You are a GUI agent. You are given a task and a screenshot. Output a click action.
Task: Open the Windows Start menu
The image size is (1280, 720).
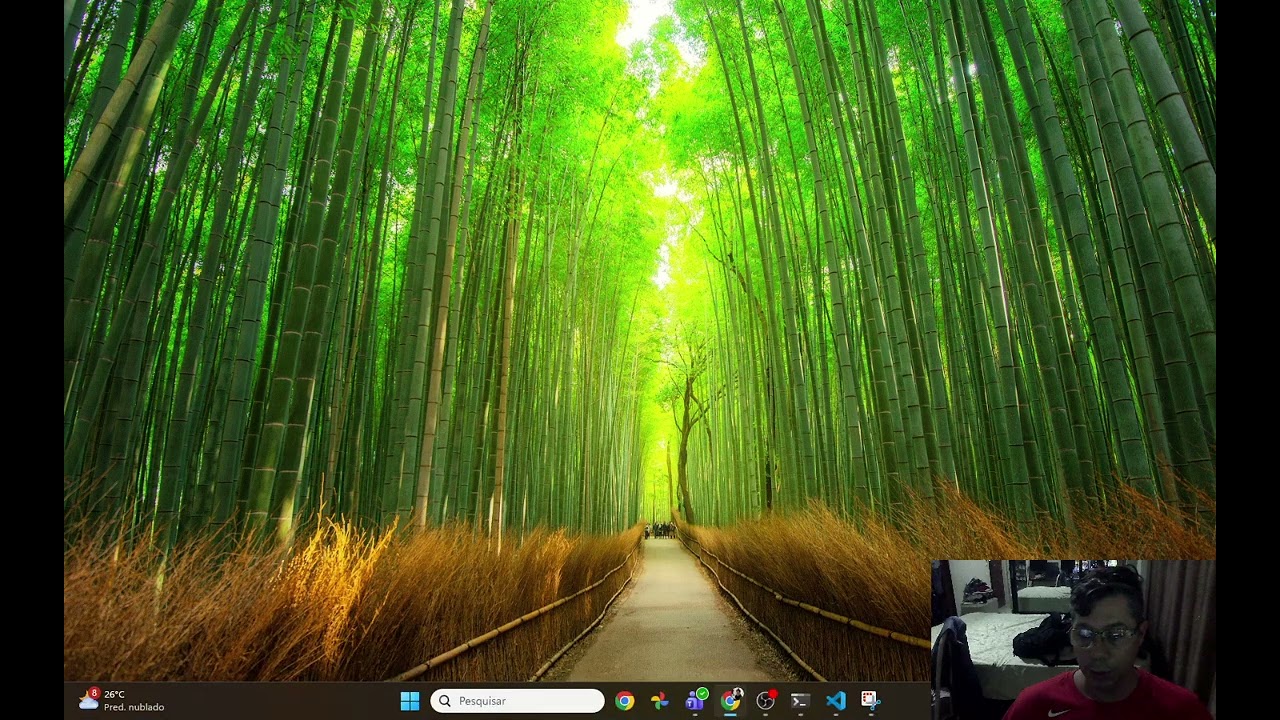coord(410,701)
